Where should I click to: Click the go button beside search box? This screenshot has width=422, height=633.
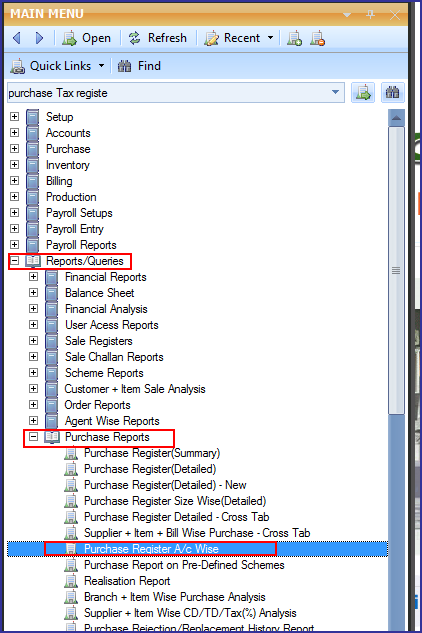(363, 93)
